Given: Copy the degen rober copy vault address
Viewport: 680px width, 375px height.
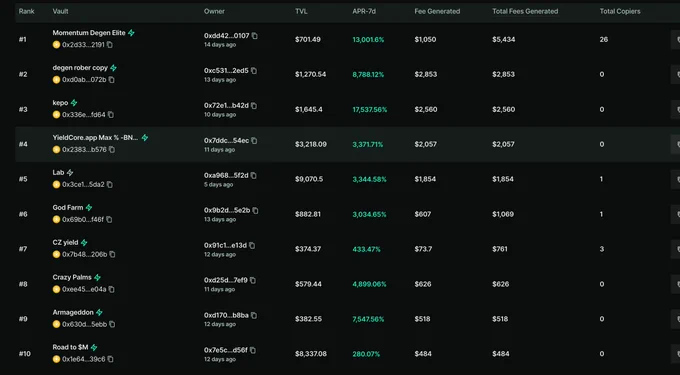Looking at the screenshot, I should [x=111, y=80].
